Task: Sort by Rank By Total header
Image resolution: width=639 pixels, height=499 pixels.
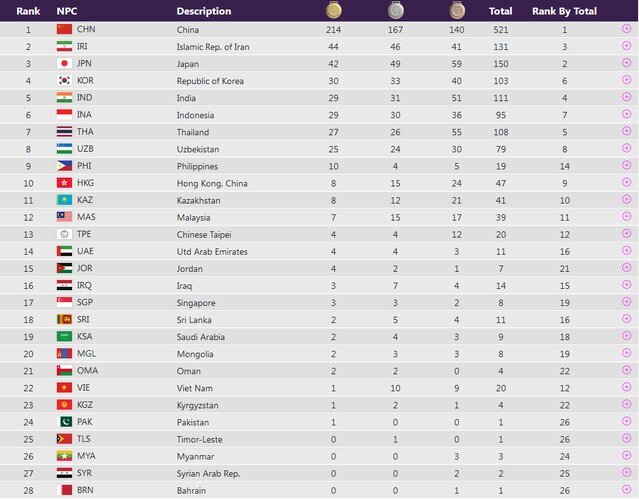Action: tap(564, 11)
